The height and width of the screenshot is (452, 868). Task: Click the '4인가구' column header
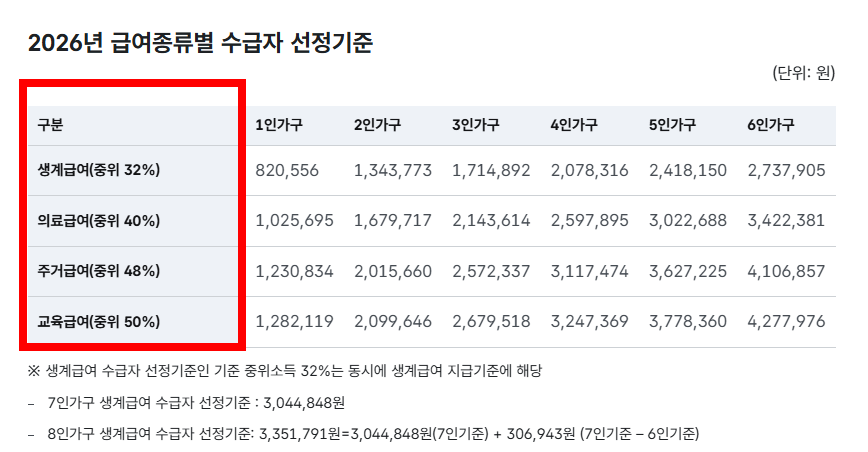(574, 124)
